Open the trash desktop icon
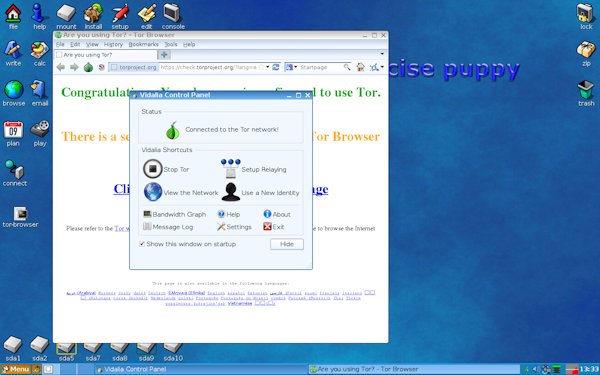The height and width of the screenshot is (375, 600). [x=586, y=93]
